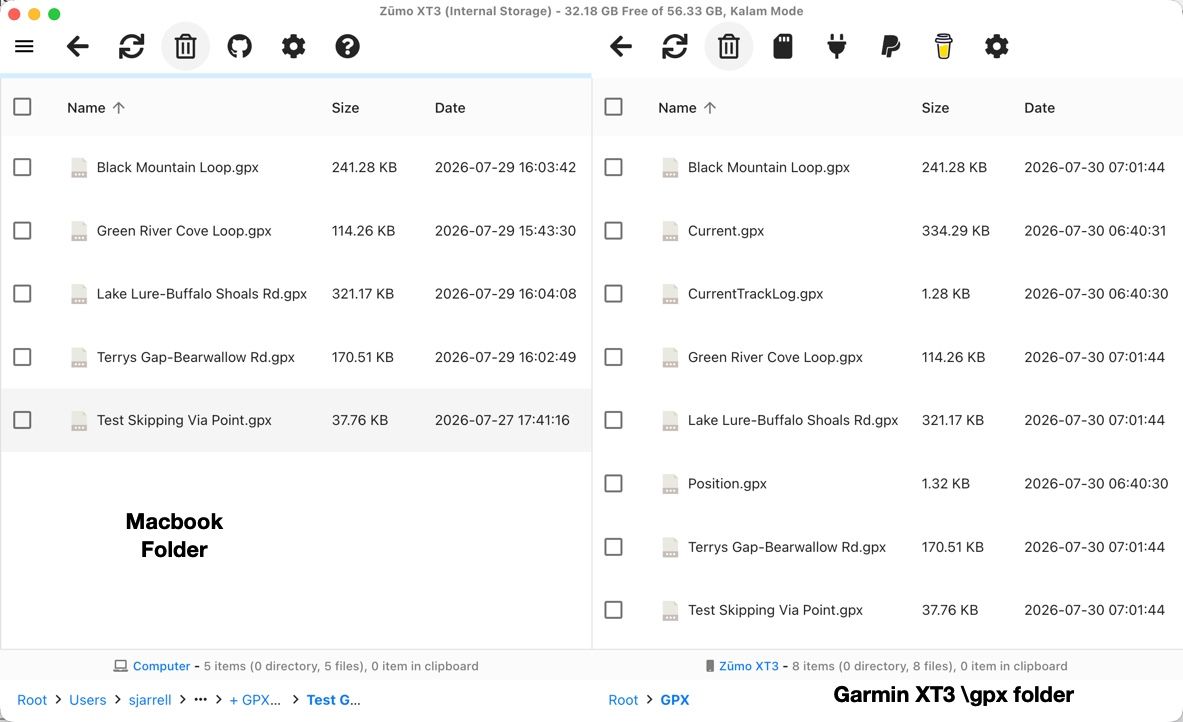Switch storage with SD card icon
The height and width of the screenshot is (722, 1183).
[x=783, y=47]
